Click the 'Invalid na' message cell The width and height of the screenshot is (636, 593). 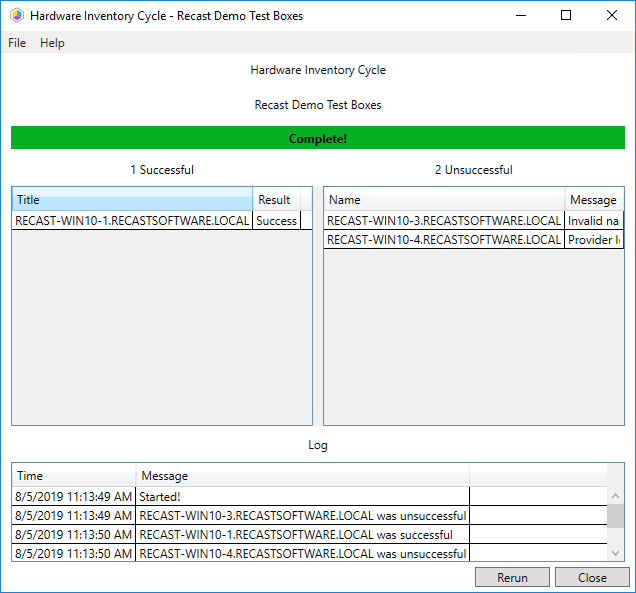(594, 221)
